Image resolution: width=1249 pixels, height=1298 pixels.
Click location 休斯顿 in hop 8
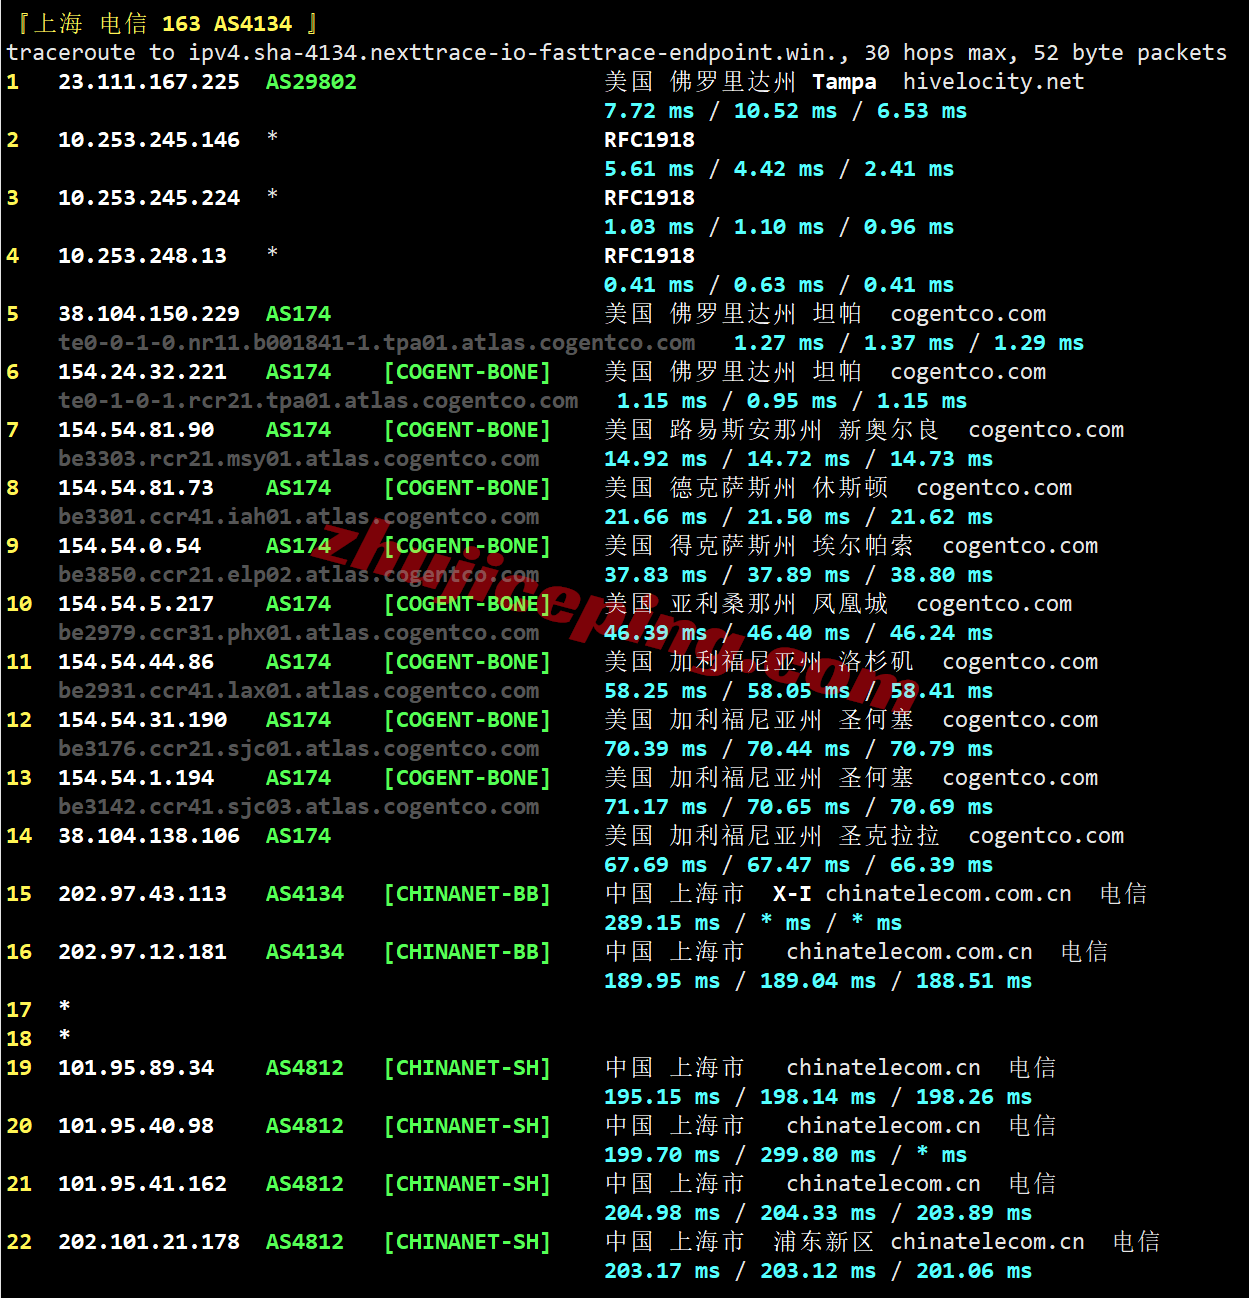(851, 488)
